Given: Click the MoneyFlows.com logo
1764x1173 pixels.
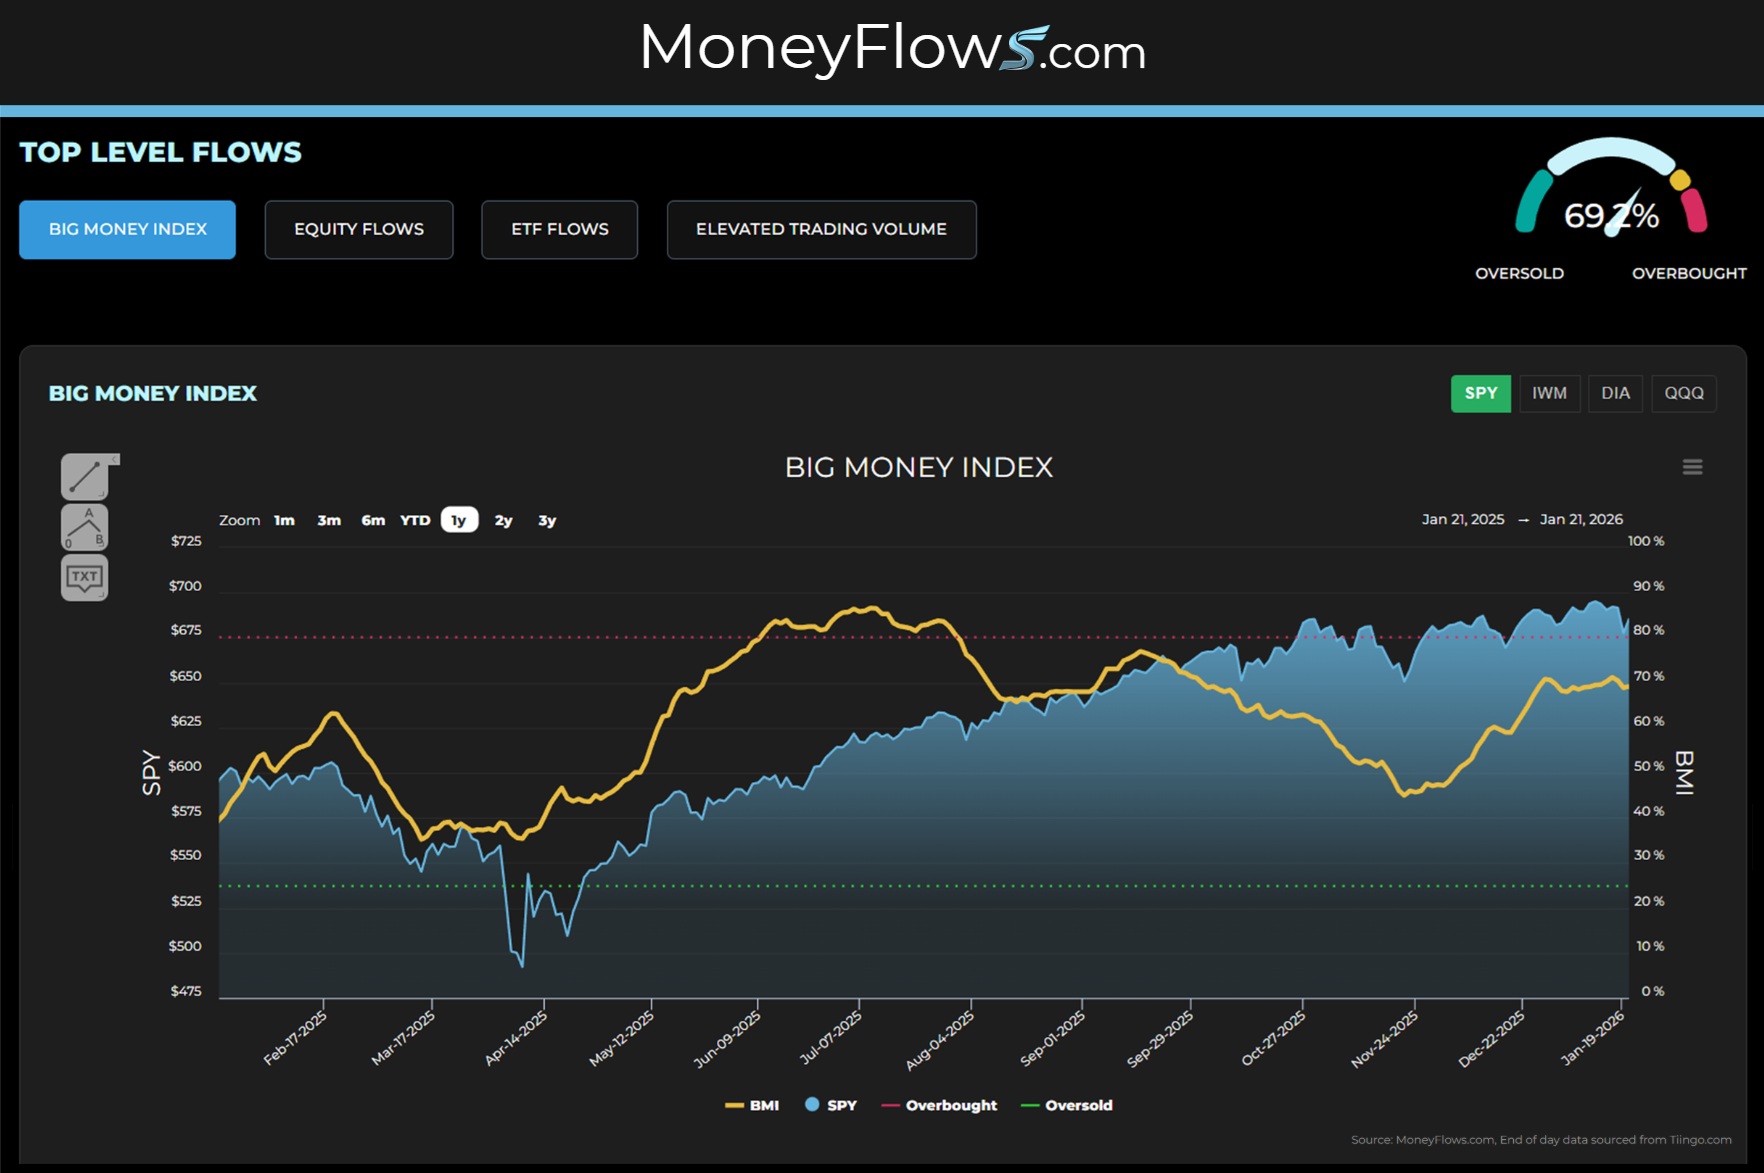Looking at the screenshot, I should coord(892,48).
